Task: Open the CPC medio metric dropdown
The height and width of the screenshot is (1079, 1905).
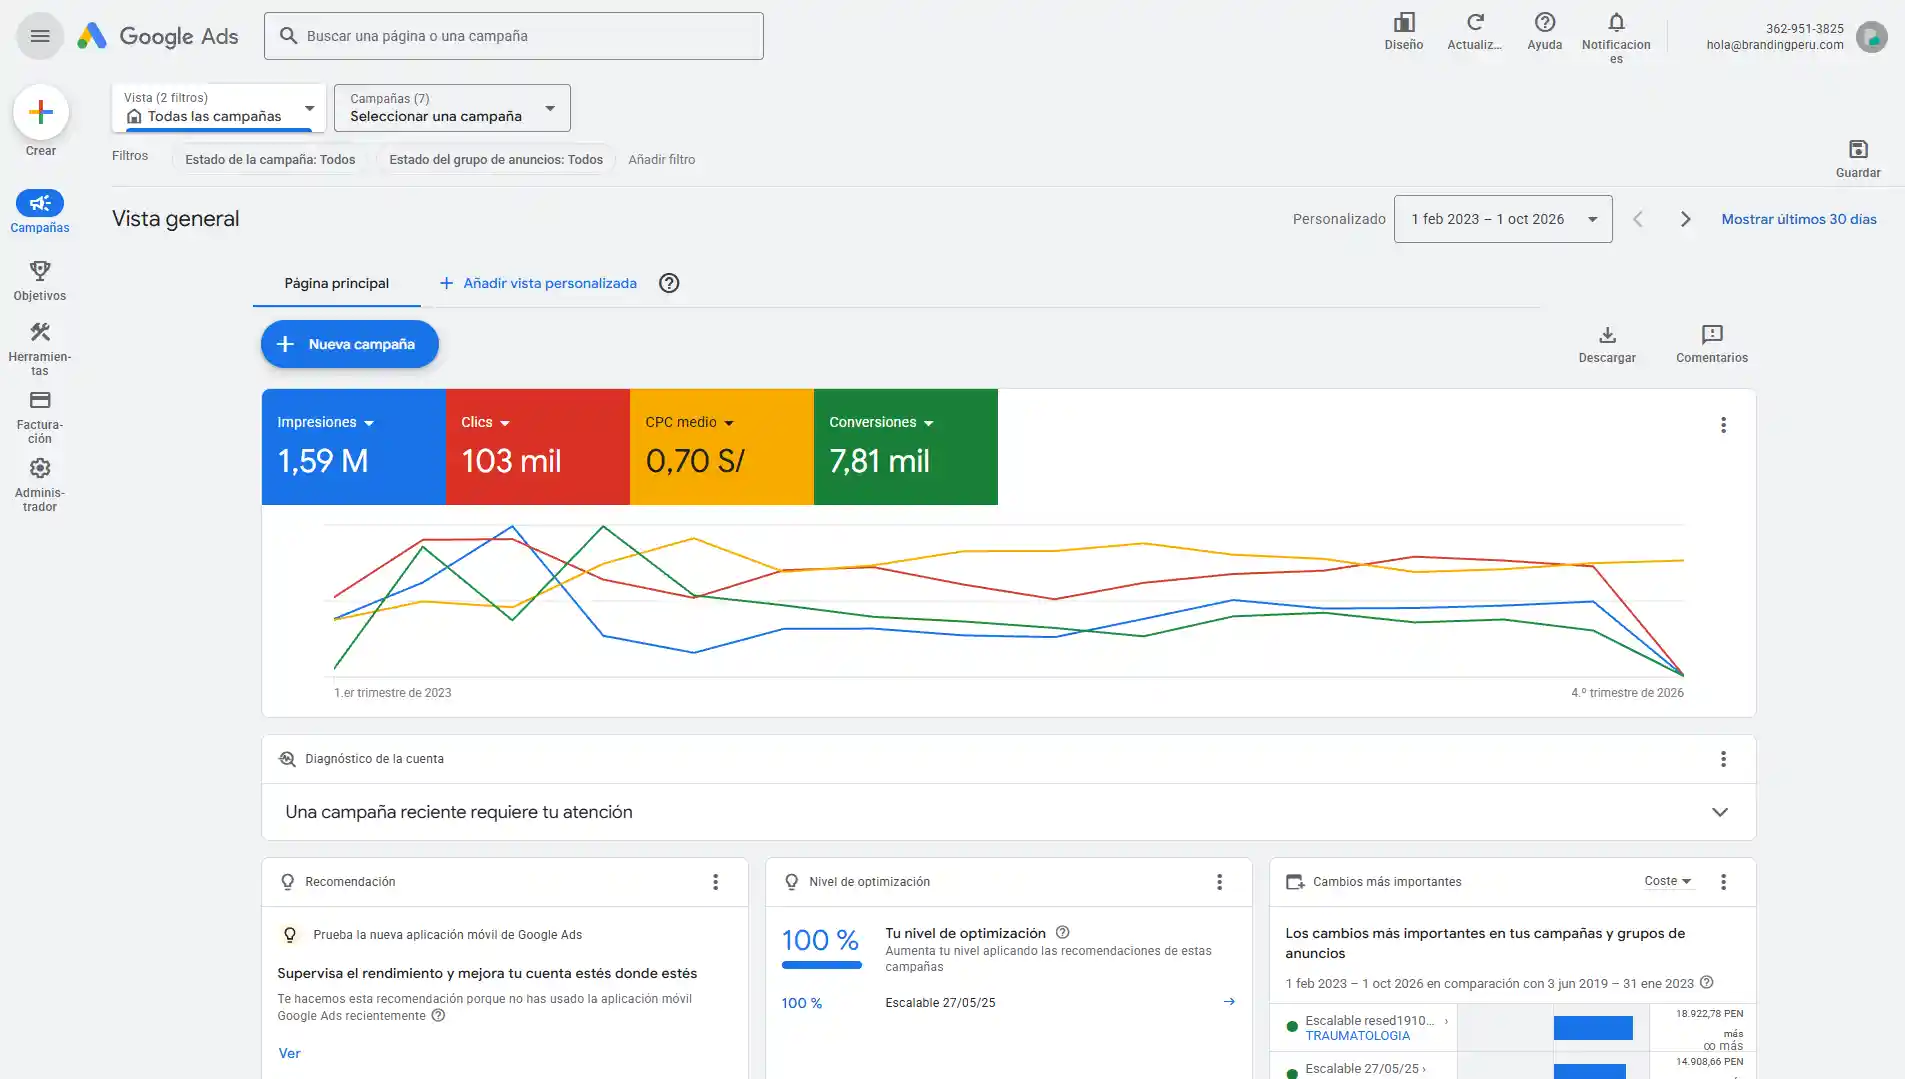Action: coord(689,423)
